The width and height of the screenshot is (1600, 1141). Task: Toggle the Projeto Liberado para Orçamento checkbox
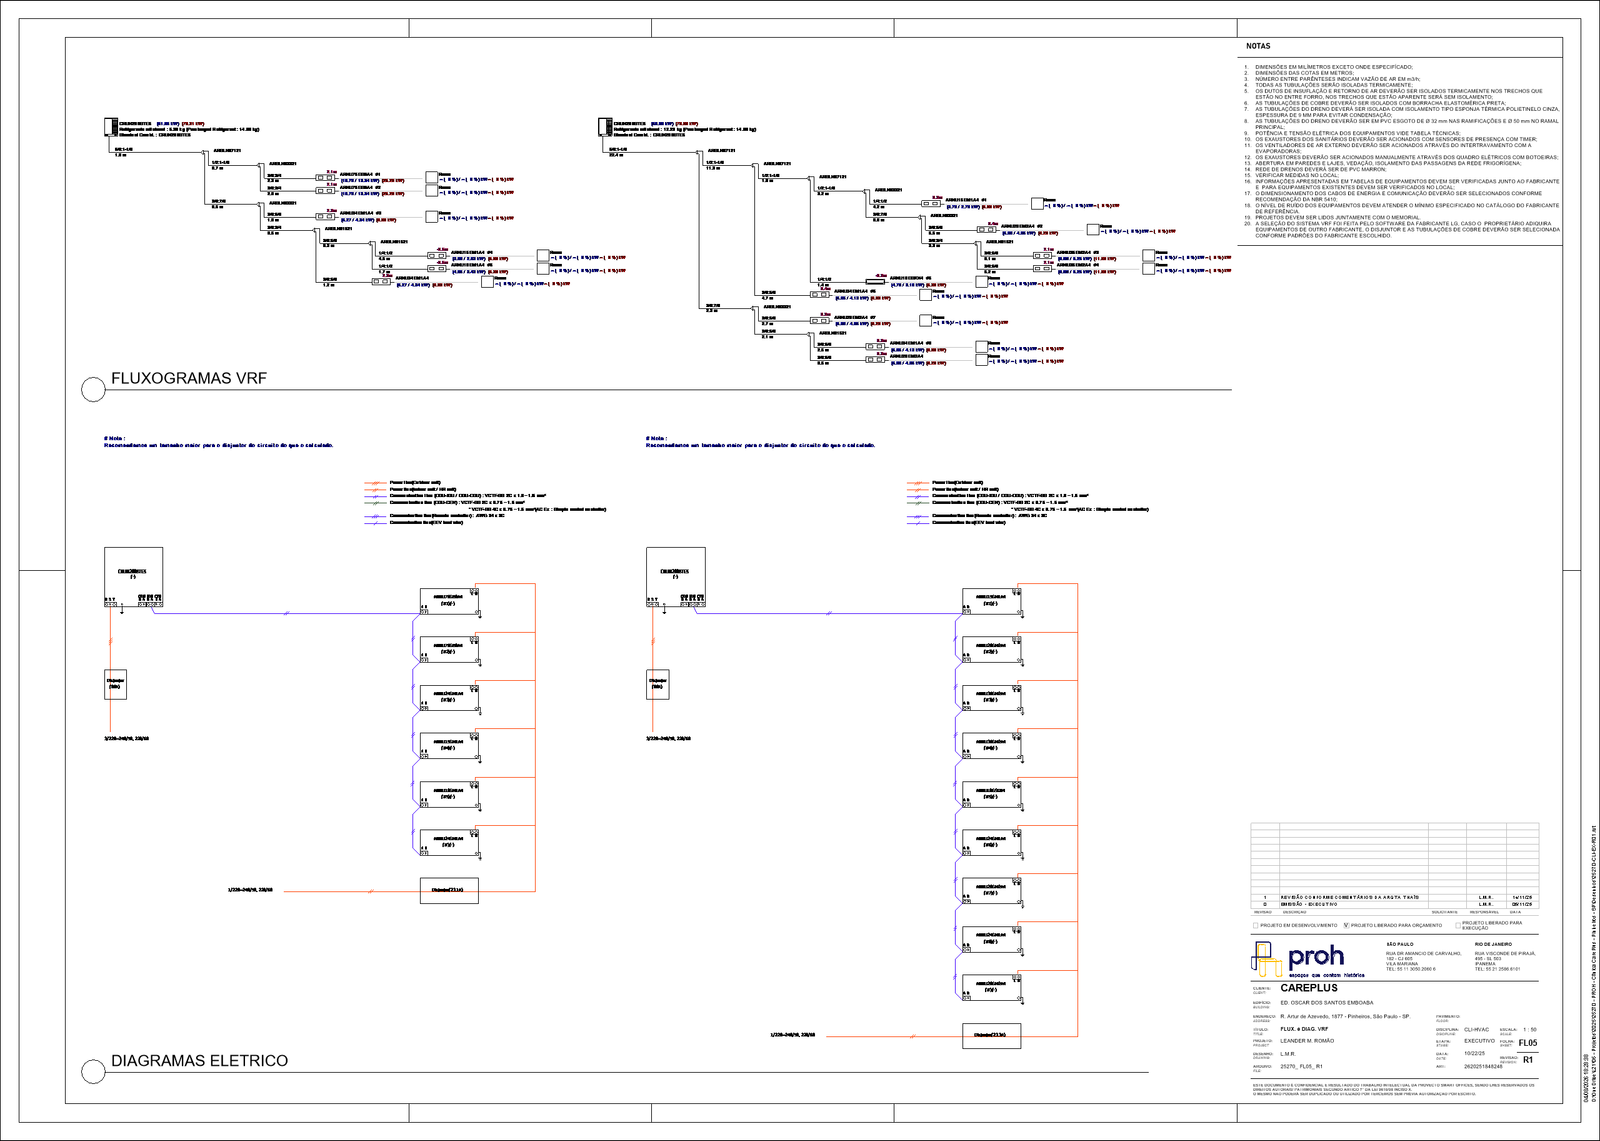[x=1346, y=925]
